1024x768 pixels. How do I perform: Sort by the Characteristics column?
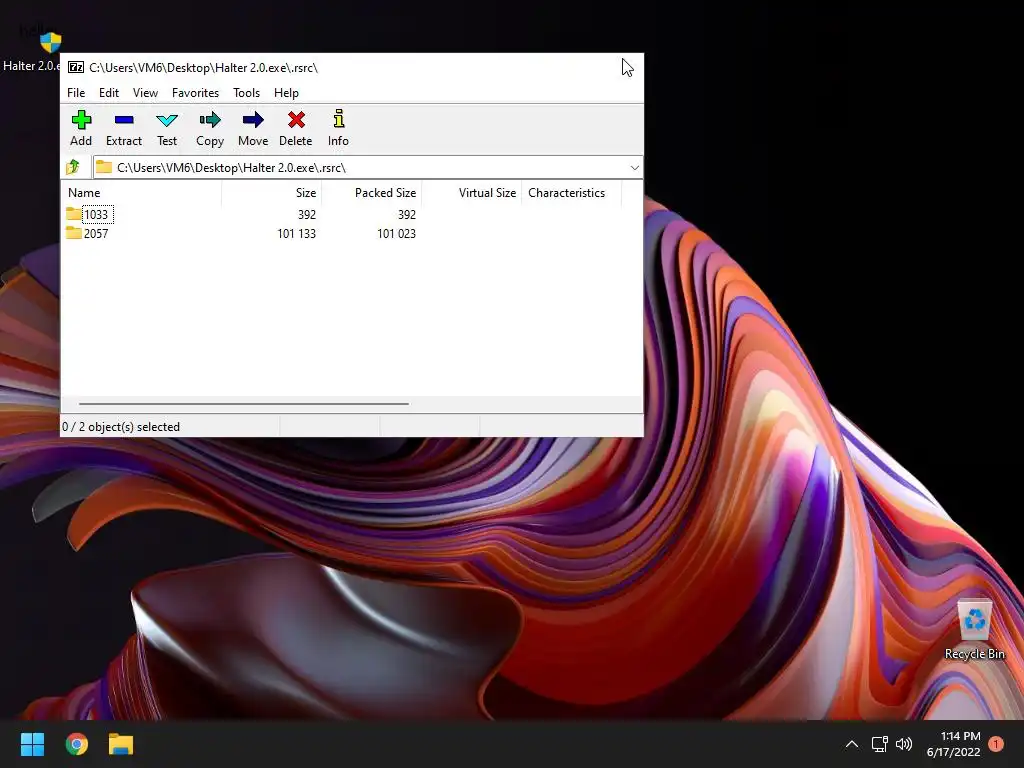click(x=571, y=193)
